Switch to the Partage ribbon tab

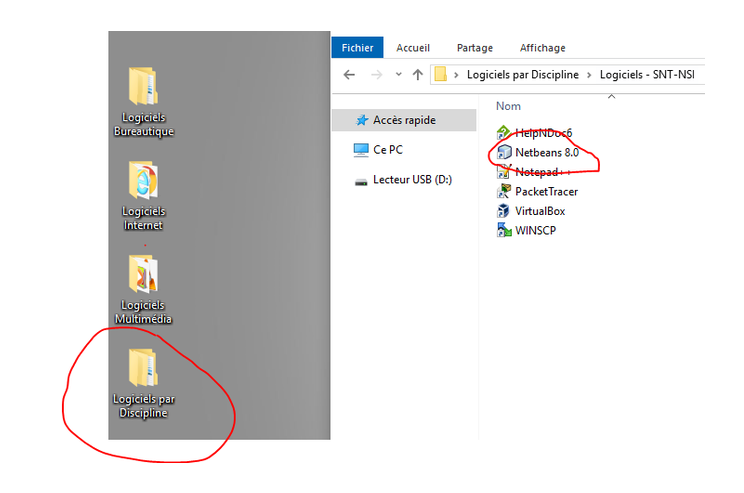click(474, 48)
